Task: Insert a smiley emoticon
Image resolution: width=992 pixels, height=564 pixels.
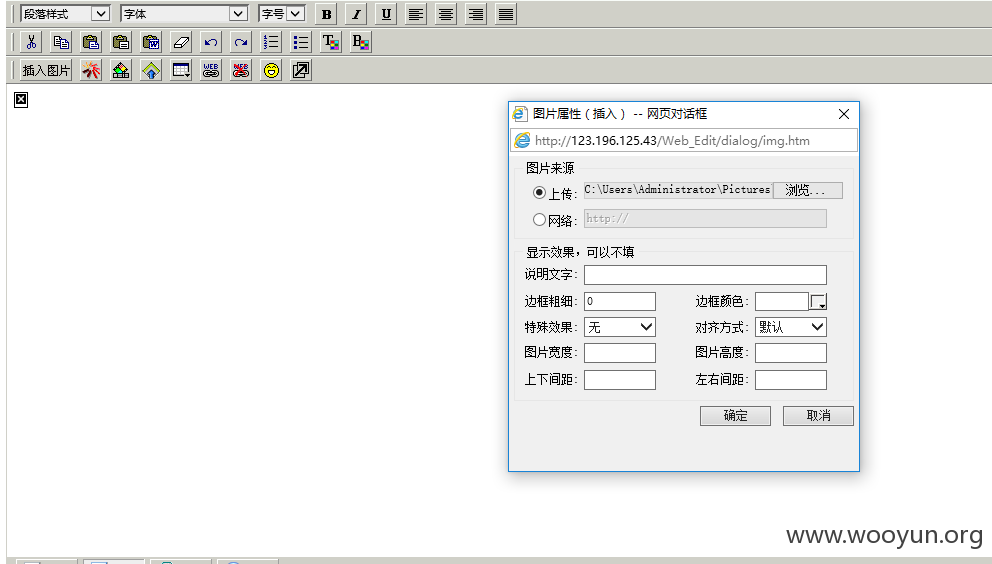Action: click(x=271, y=70)
